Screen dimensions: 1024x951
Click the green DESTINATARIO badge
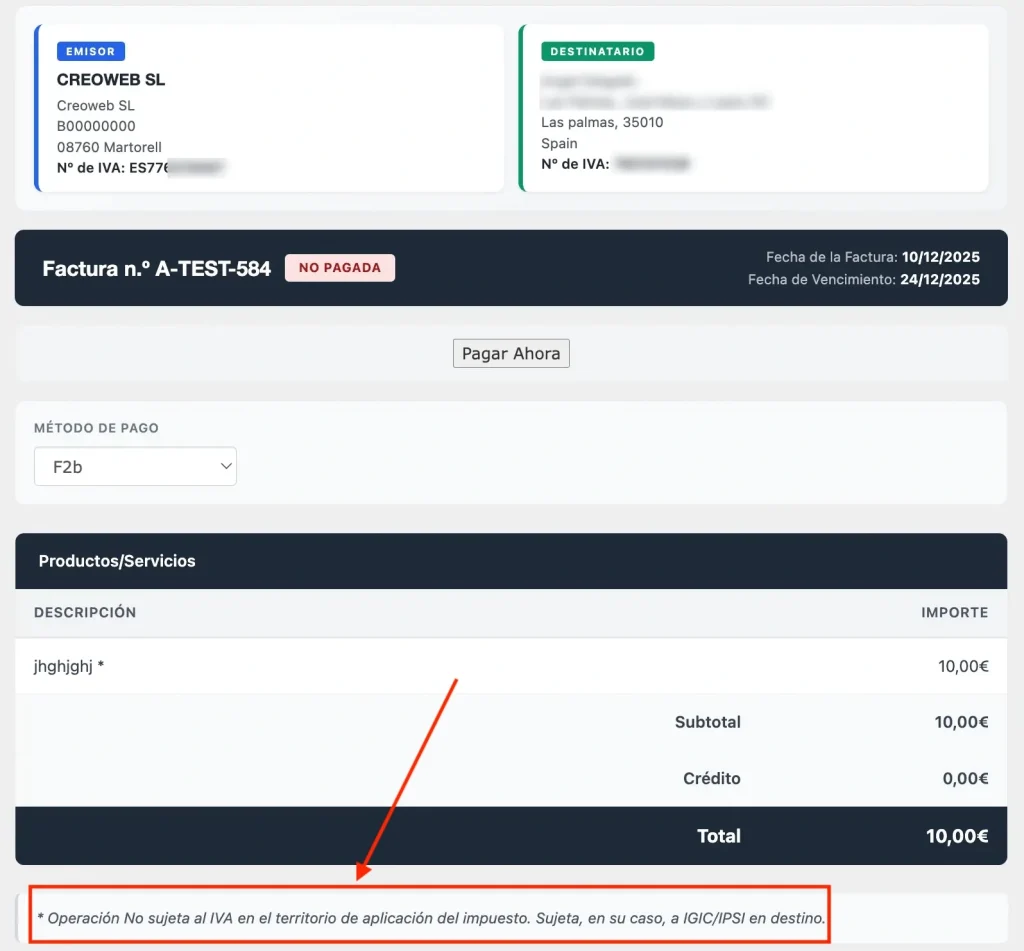(598, 52)
